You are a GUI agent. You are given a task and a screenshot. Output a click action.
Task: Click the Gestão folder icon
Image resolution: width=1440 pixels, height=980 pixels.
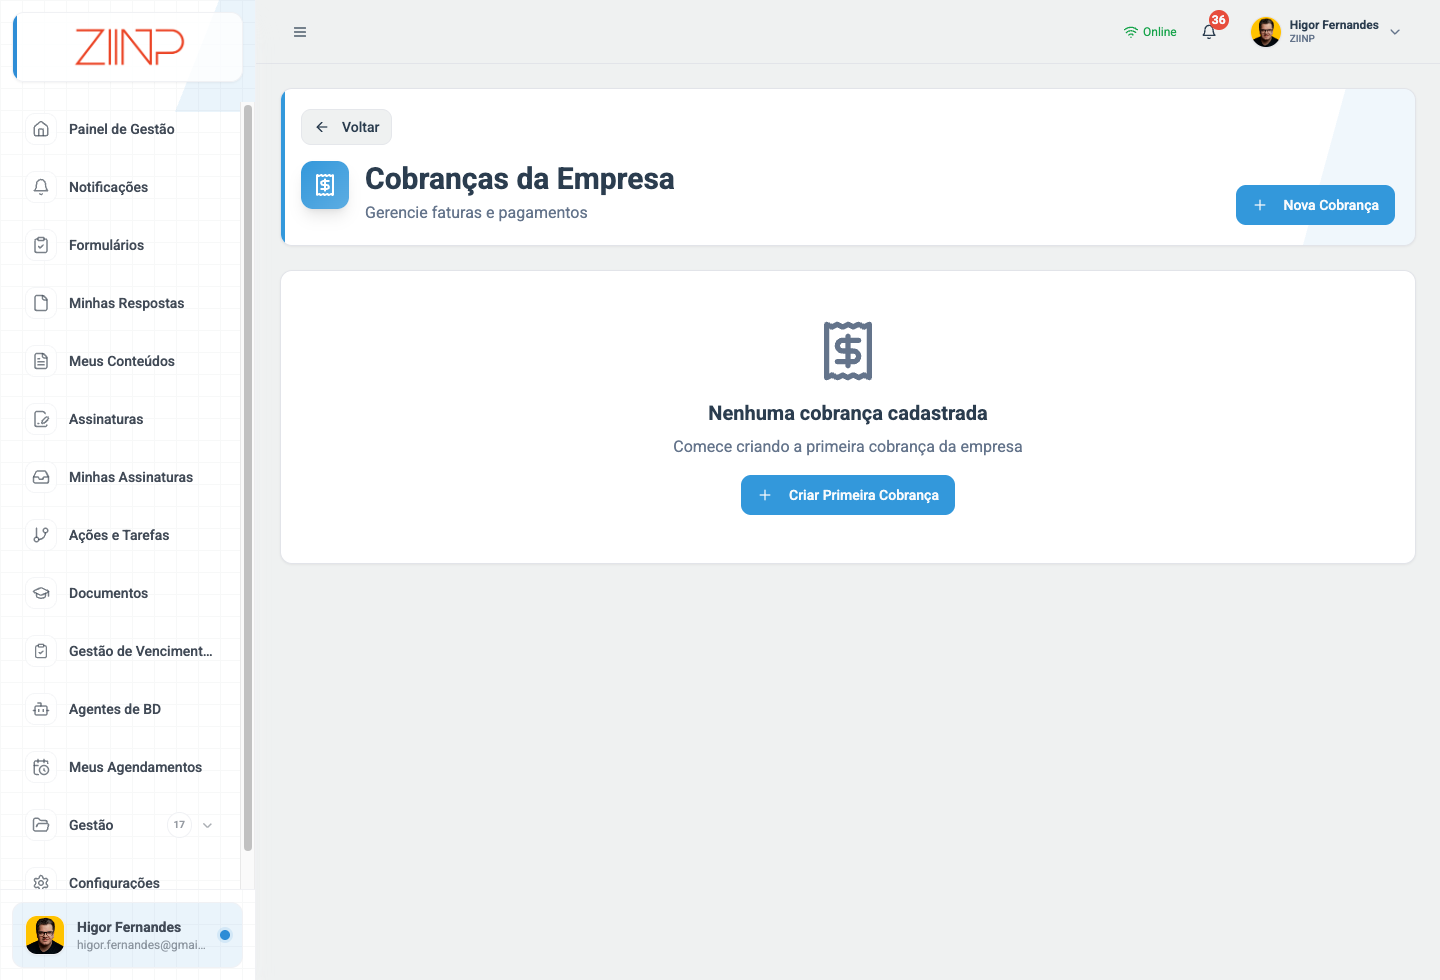click(x=41, y=825)
